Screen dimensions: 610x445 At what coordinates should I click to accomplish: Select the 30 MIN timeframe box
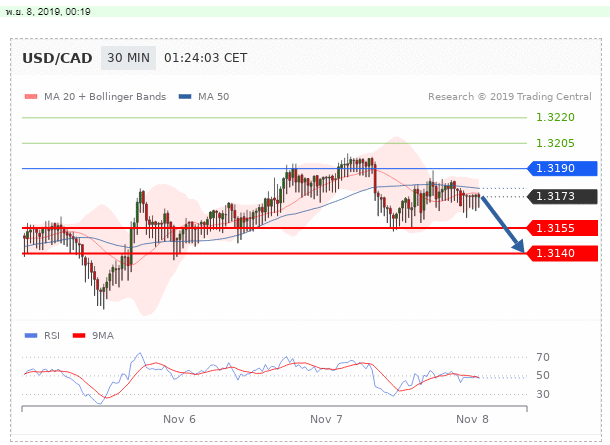[128, 58]
